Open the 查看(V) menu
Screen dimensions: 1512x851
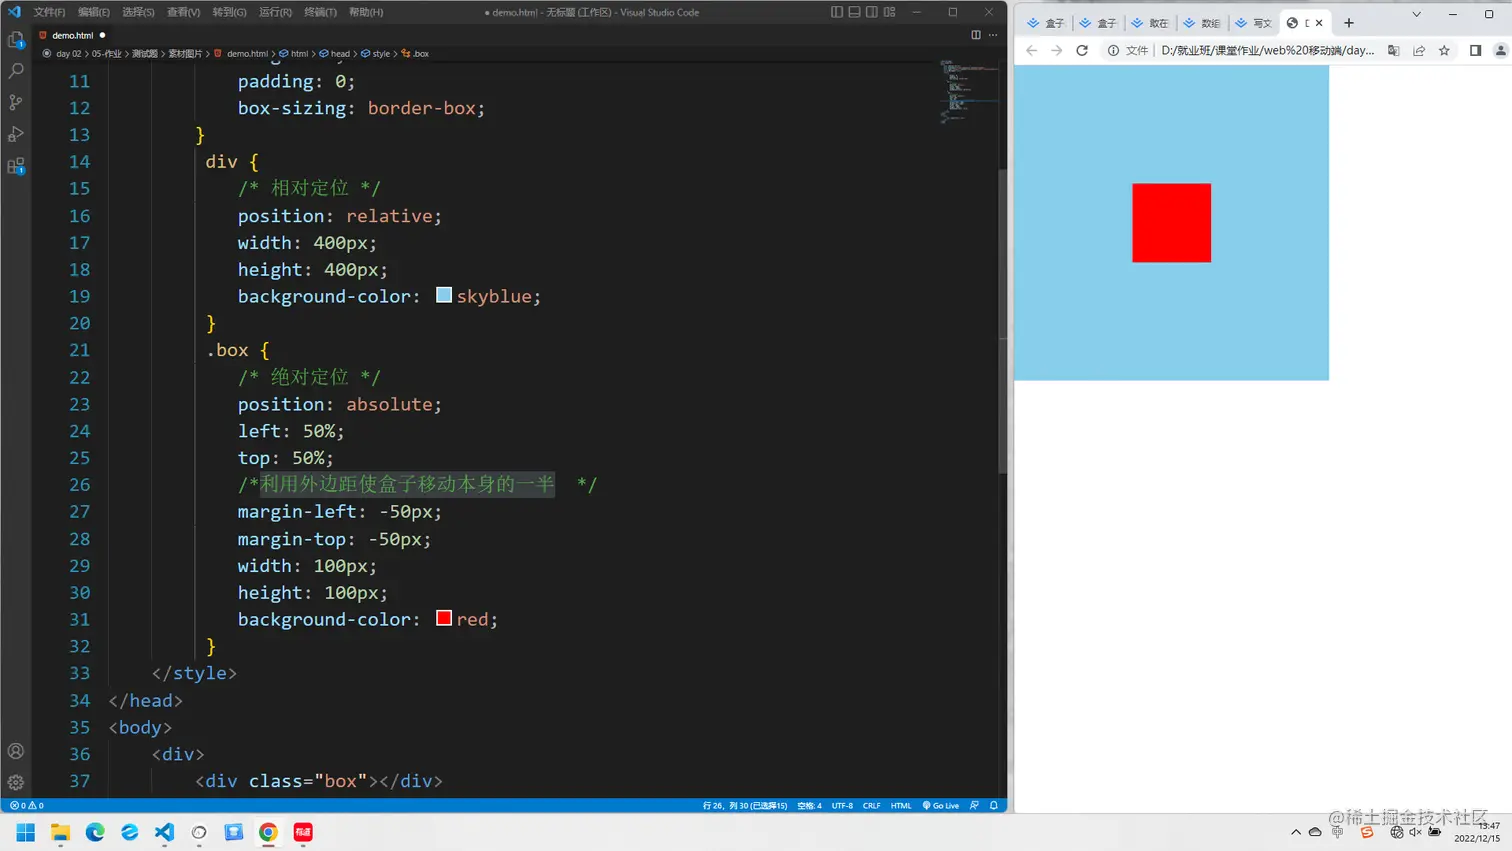coord(183,12)
